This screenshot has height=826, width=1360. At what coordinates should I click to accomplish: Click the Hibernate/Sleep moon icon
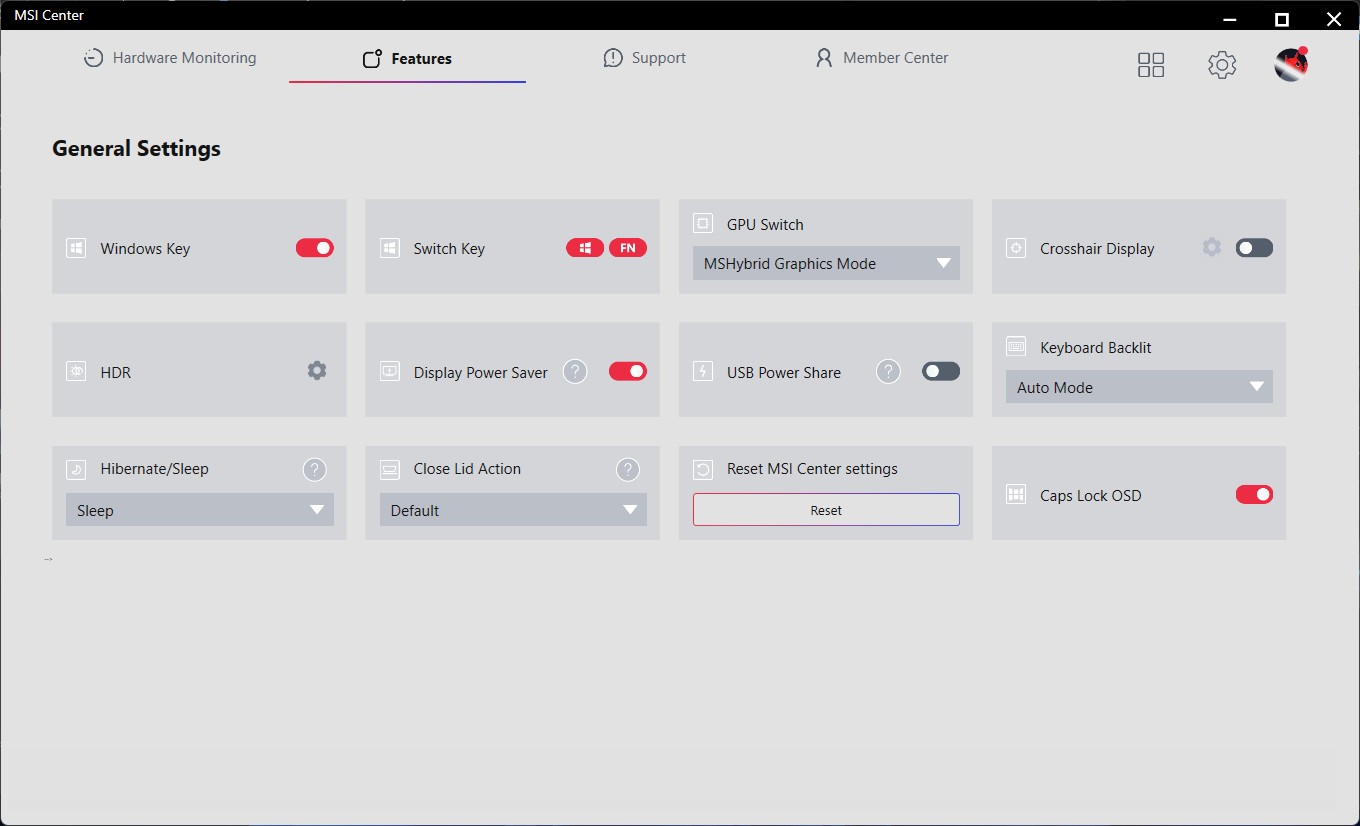pyautogui.click(x=76, y=469)
